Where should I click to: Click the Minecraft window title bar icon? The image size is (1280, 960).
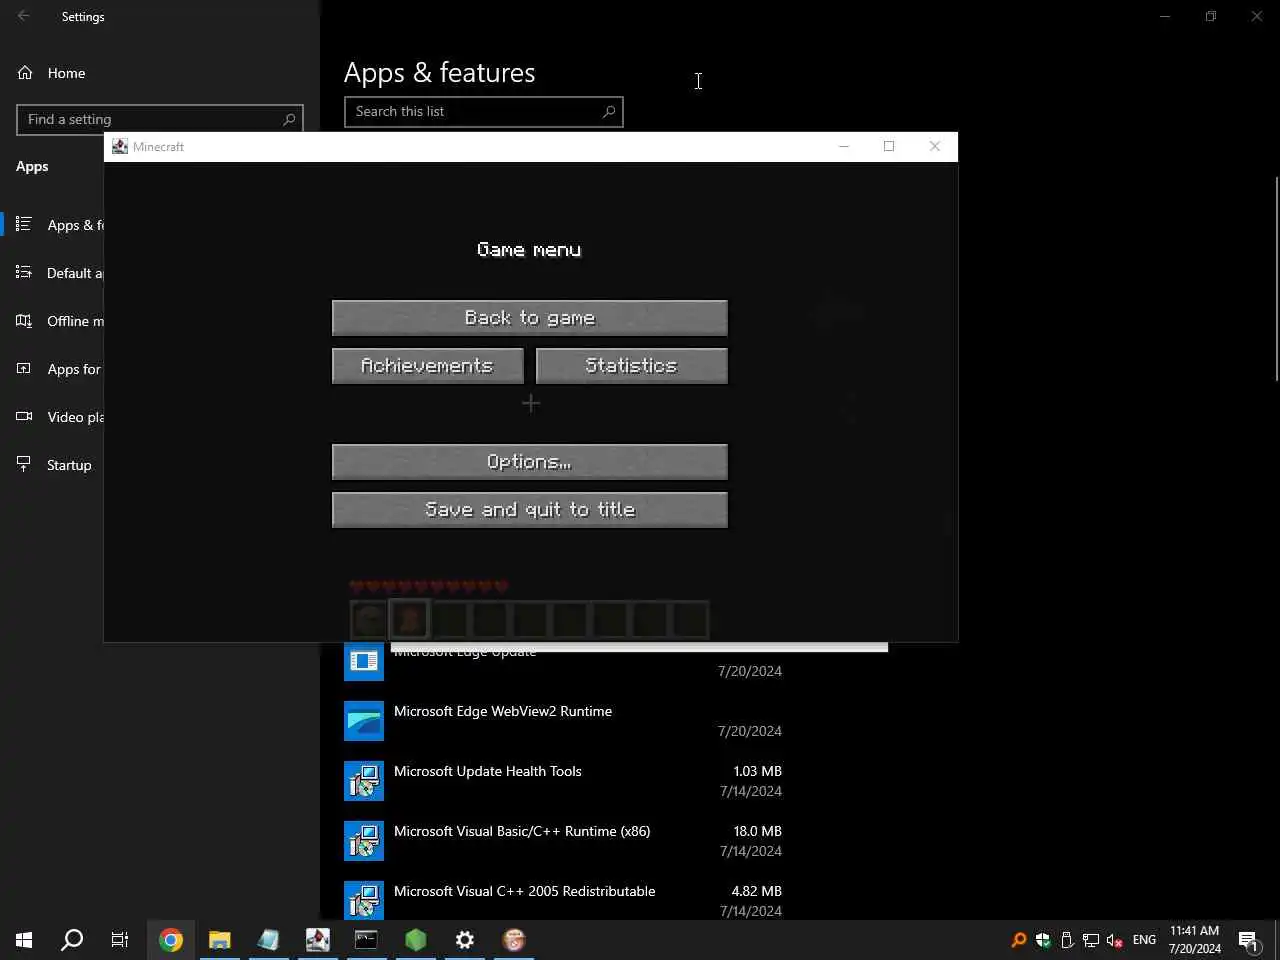point(120,146)
